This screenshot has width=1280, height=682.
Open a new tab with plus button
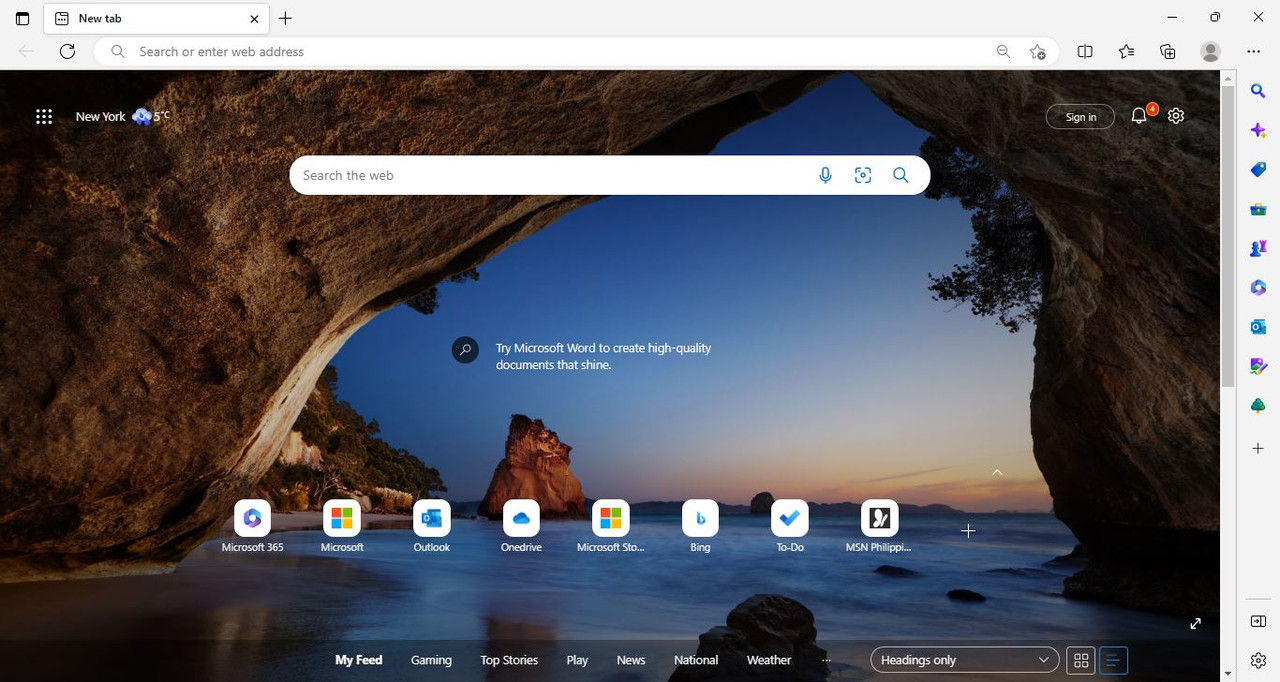[x=286, y=18]
